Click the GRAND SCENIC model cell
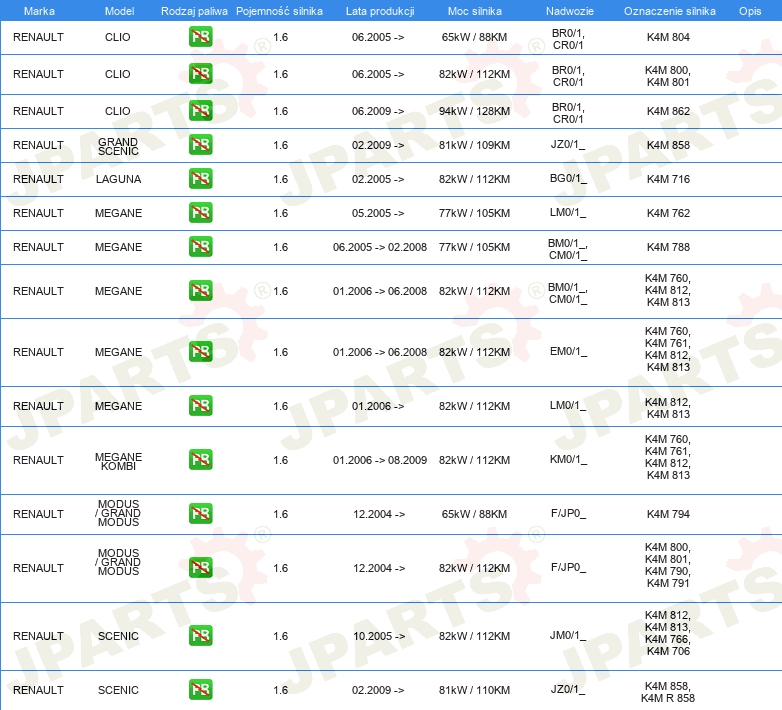Screen dimensions: 782x710 (x=118, y=147)
